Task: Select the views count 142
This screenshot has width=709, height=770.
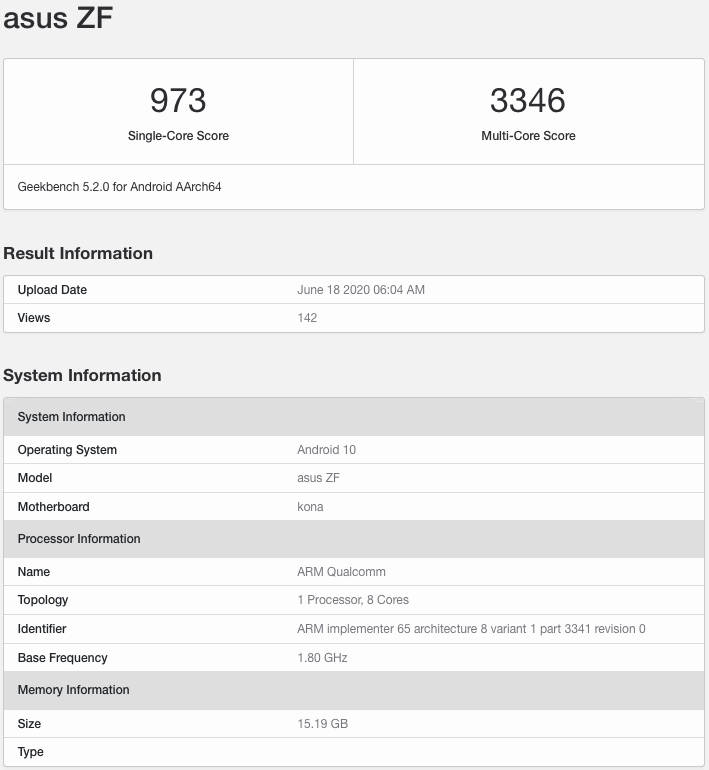Action: tap(307, 318)
